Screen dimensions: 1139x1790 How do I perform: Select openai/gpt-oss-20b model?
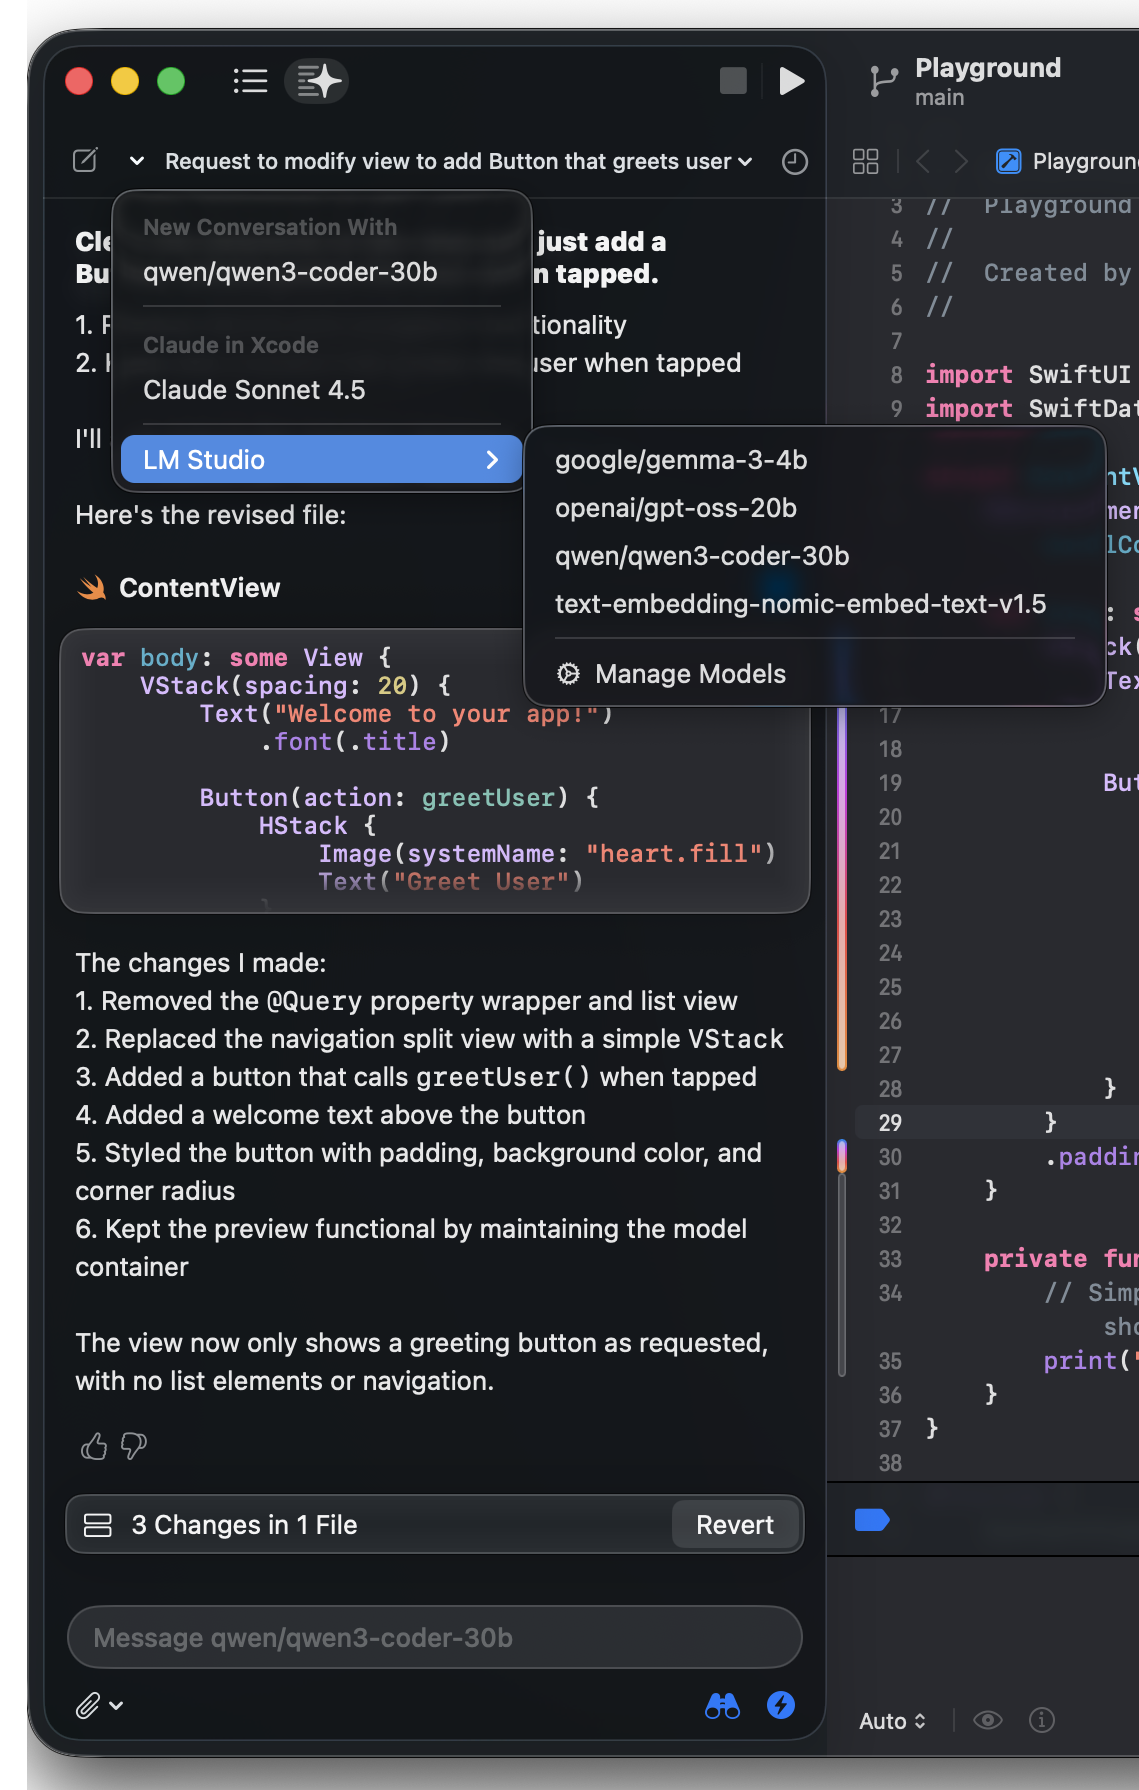[814, 508]
